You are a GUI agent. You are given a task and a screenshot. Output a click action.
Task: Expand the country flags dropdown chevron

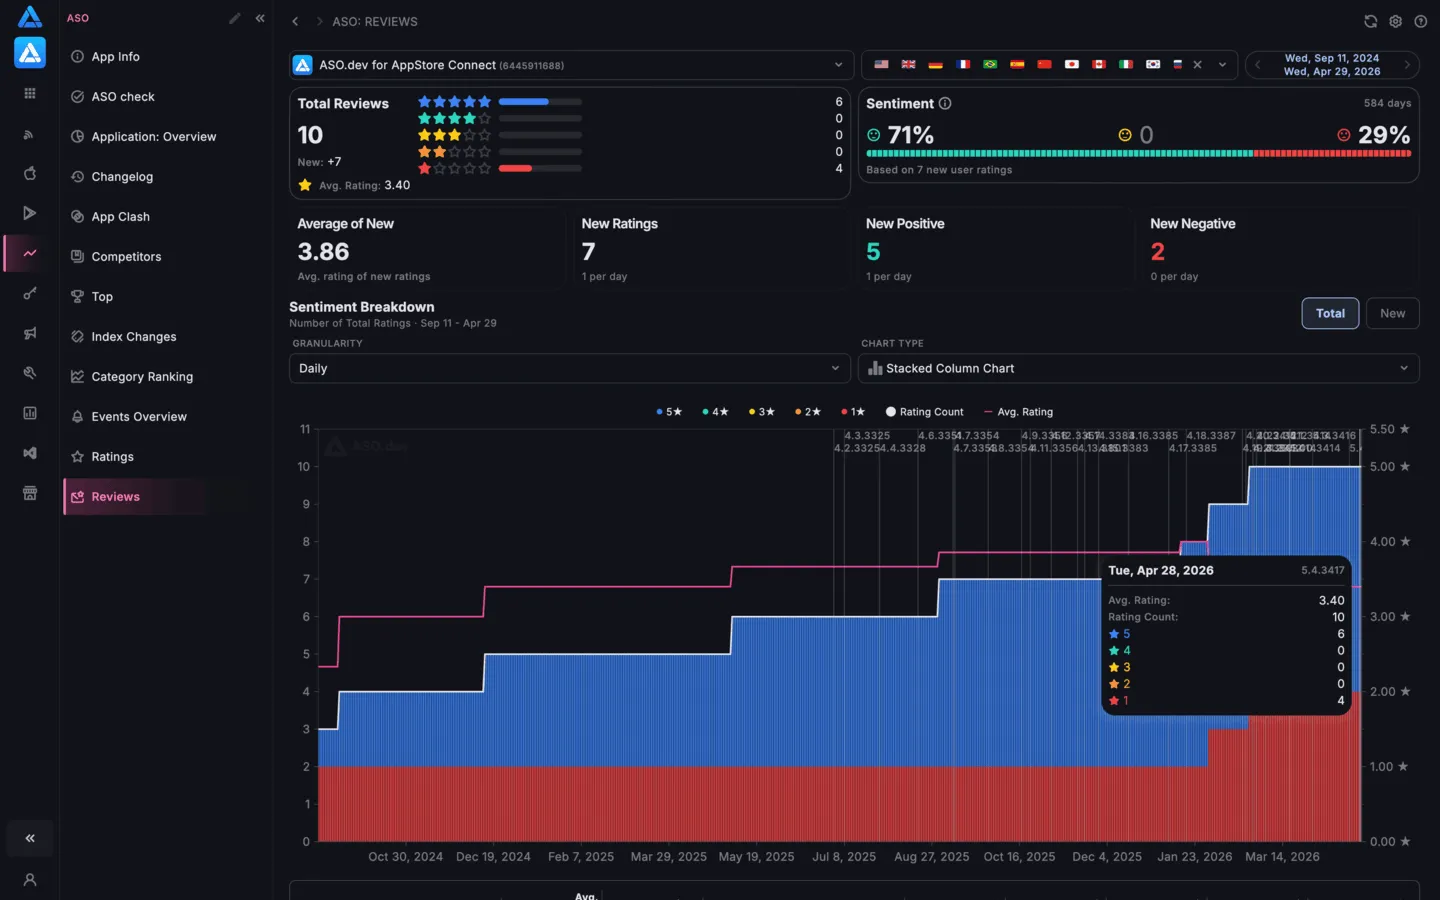tap(1222, 65)
